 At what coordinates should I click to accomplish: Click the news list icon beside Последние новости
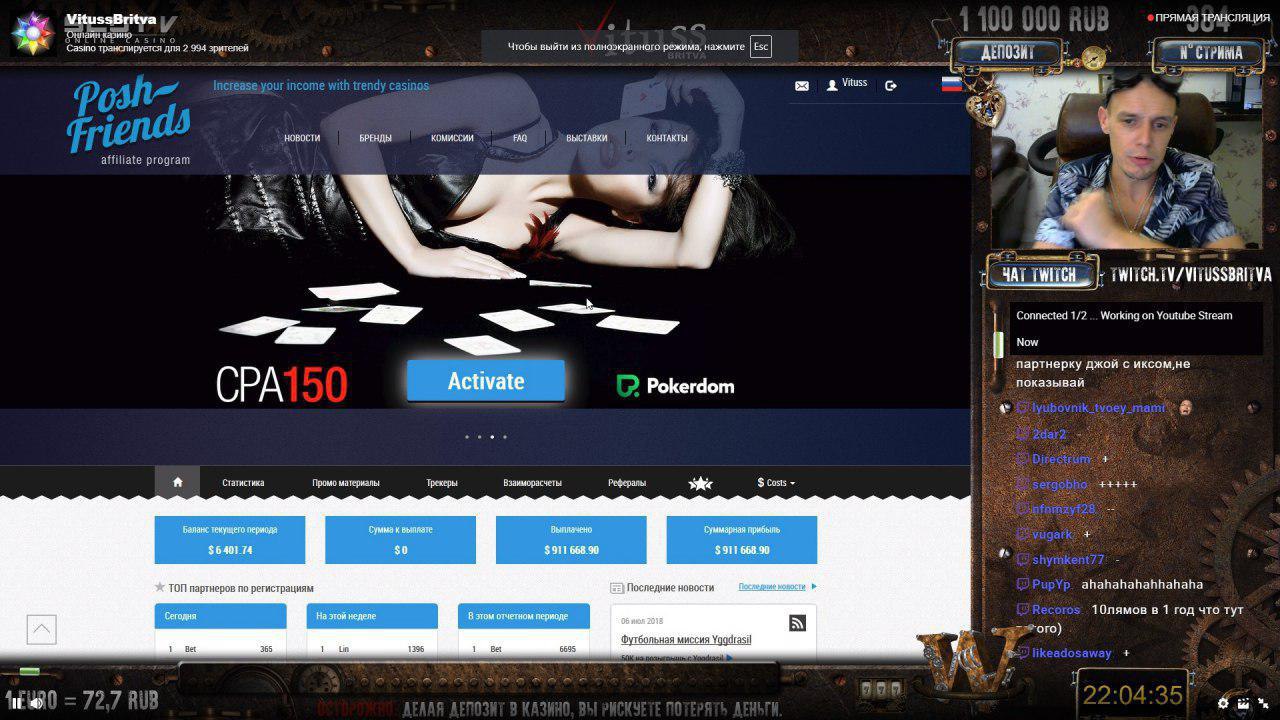coord(616,588)
